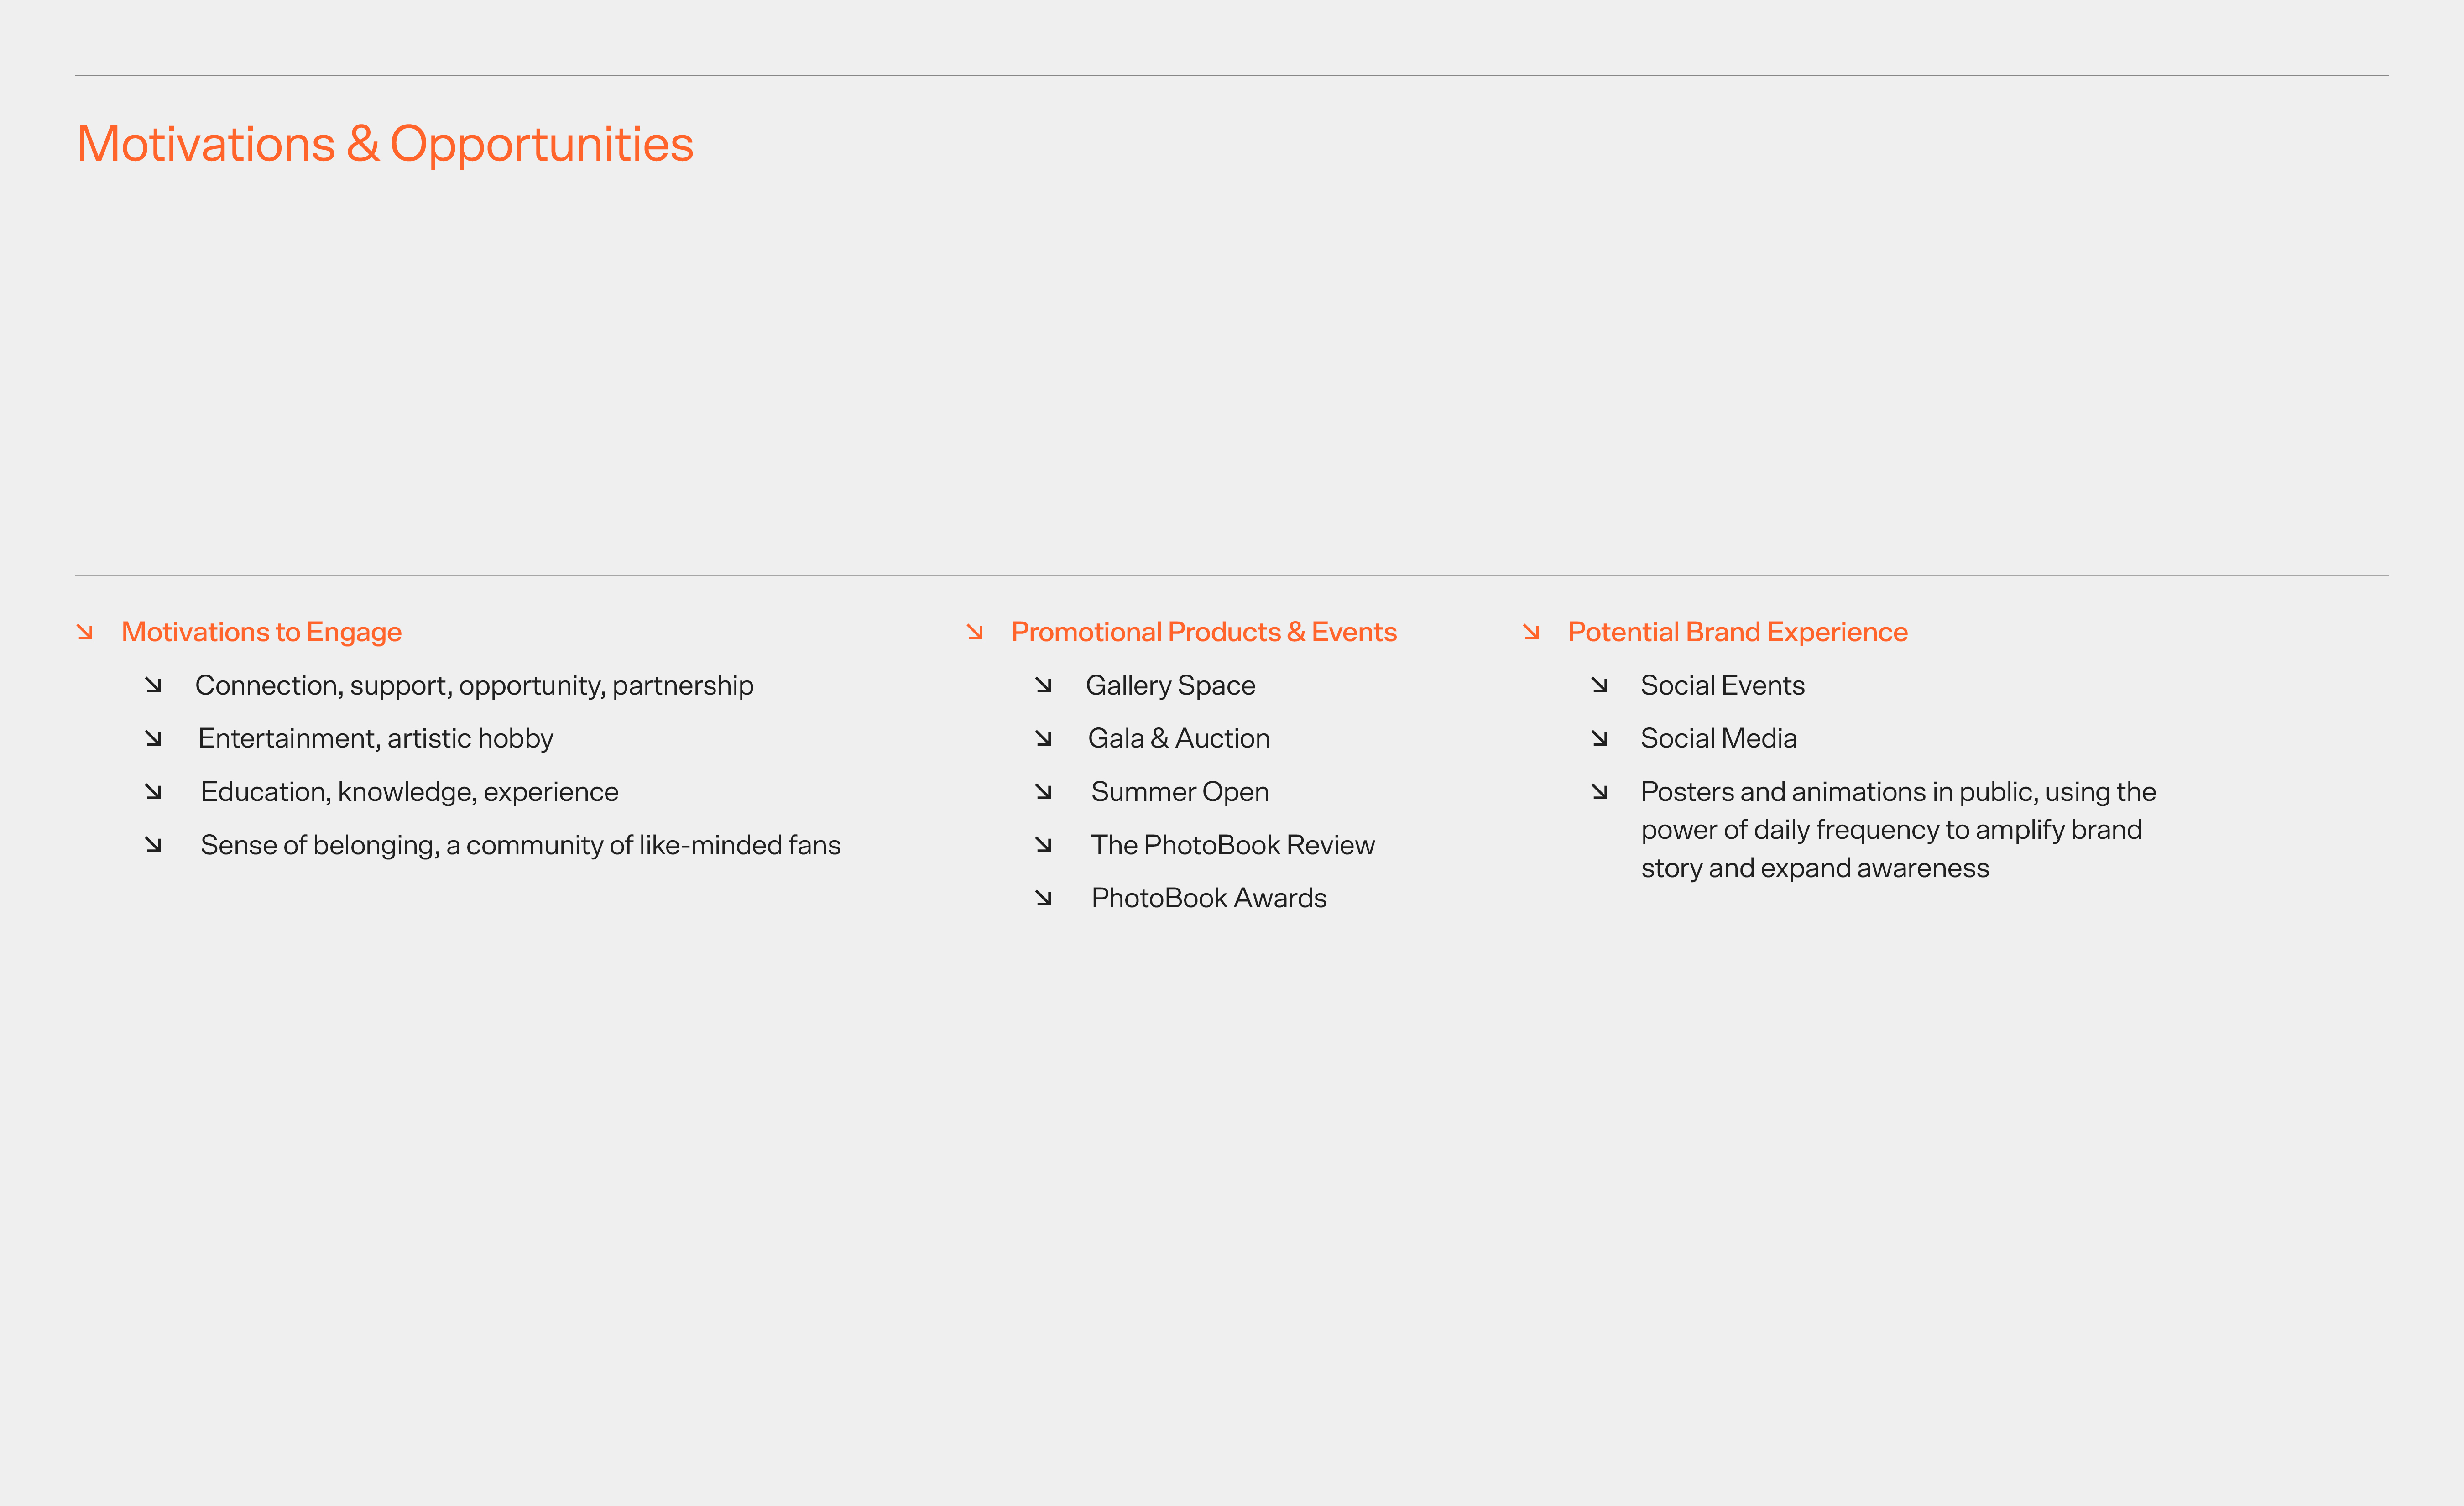2464x1506 pixels.
Task: Click the orange arrow beside Potential Brand Experience
Action: tap(1531, 632)
